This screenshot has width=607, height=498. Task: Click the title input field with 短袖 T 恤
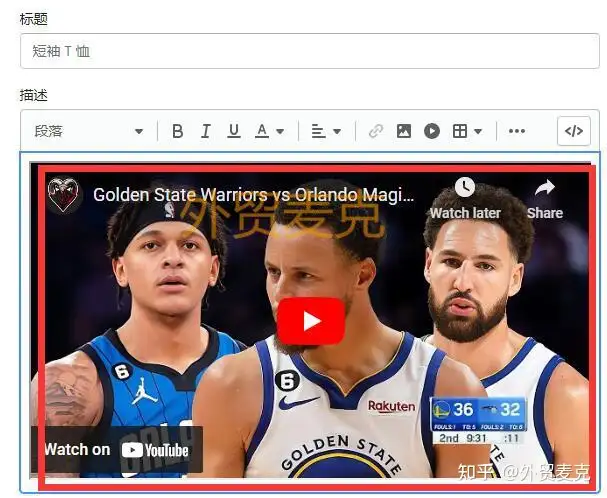point(310,51)
